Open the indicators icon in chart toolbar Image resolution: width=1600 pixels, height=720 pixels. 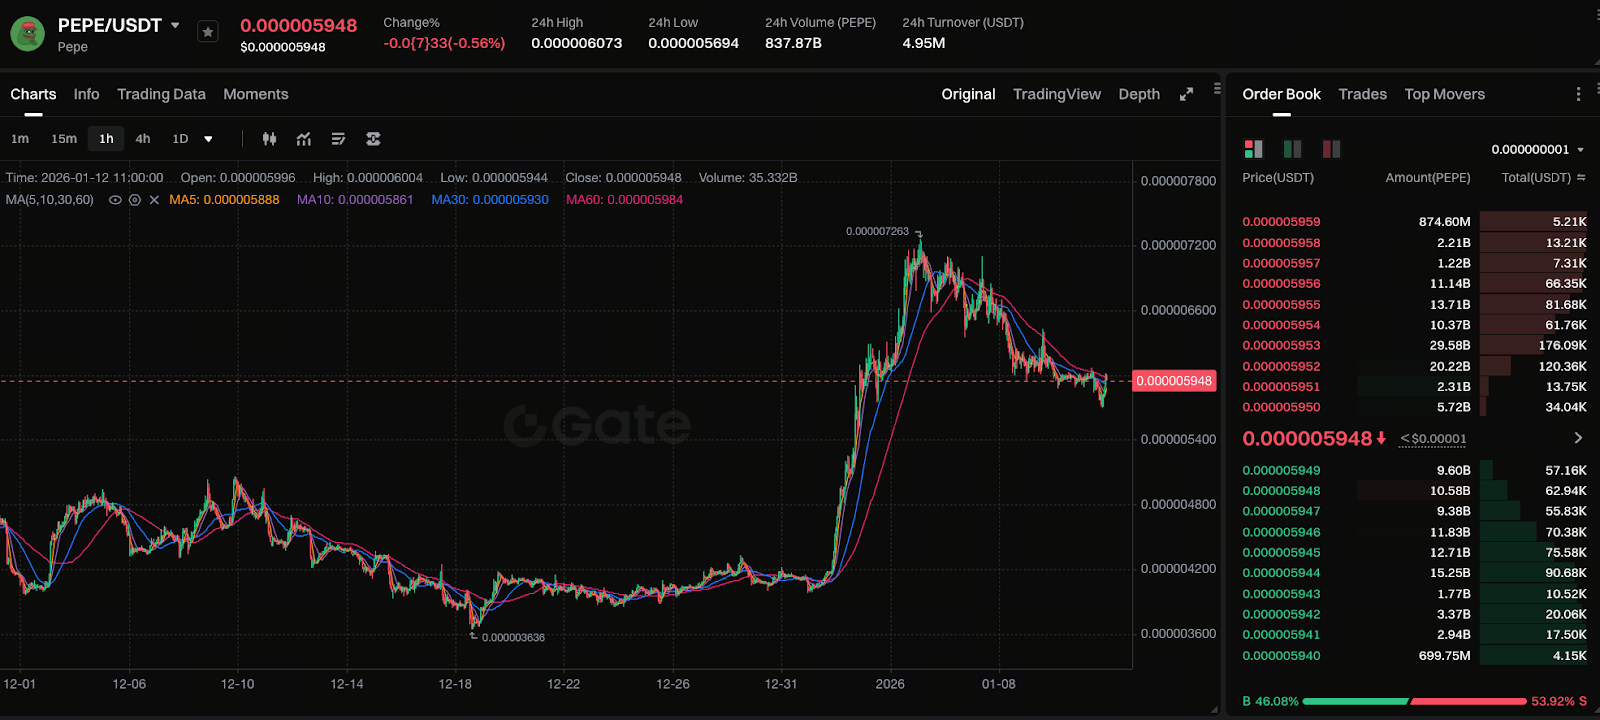coord(304,139)
